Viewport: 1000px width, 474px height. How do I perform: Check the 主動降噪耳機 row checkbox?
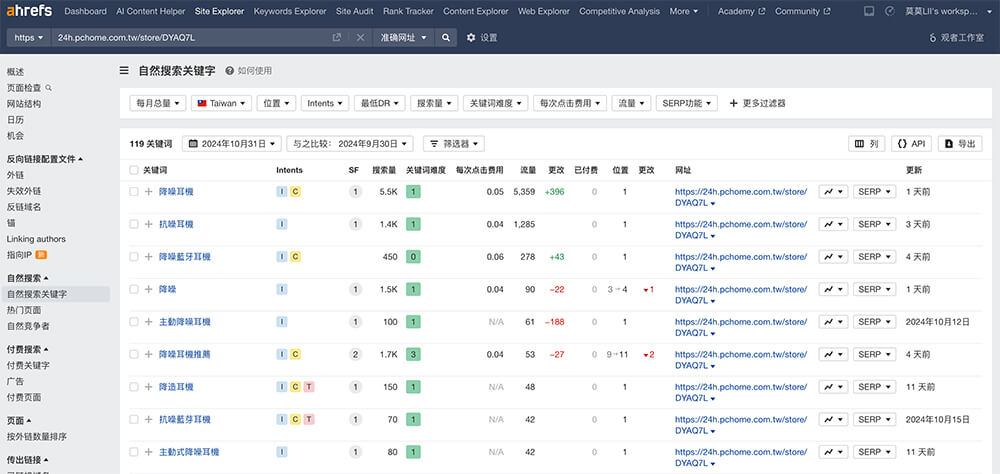pos(133,322)
